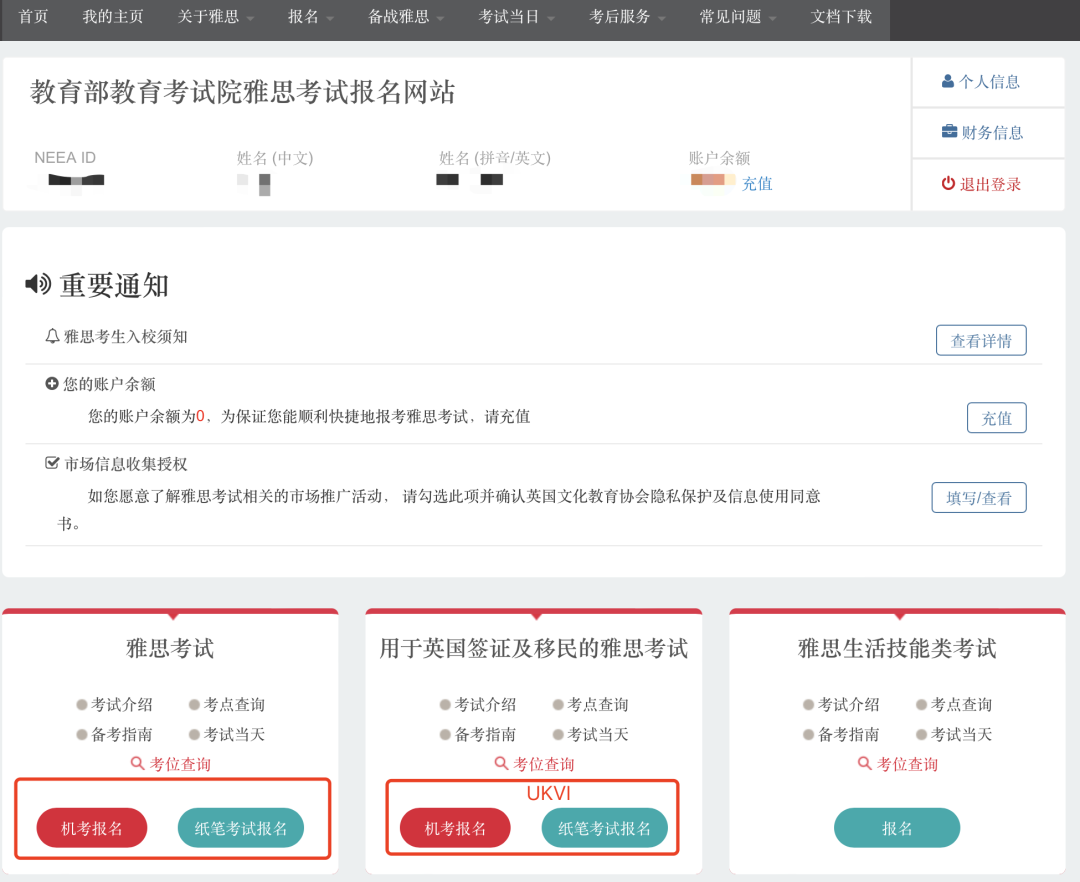Click the 充值 link beside 账户余额
Viewport: 1080px width, 882px height.
(x=757, y=184)
